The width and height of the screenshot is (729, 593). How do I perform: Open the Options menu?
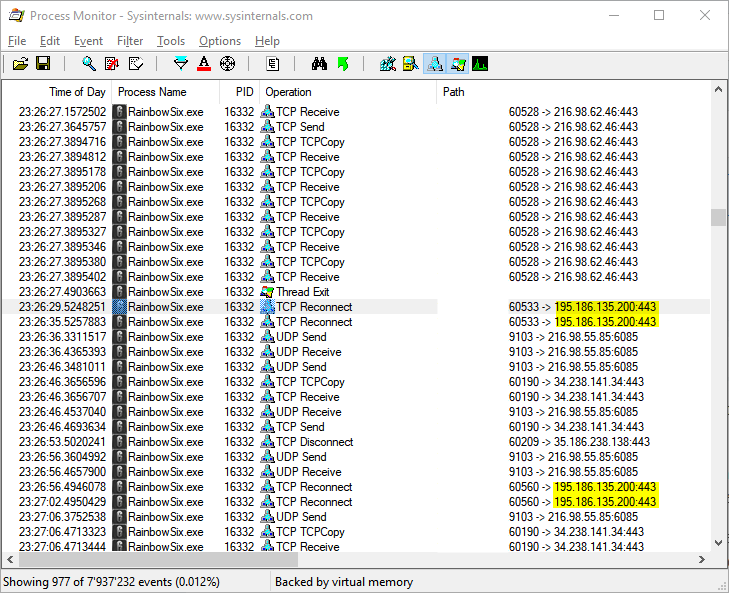tap(220, 41)
